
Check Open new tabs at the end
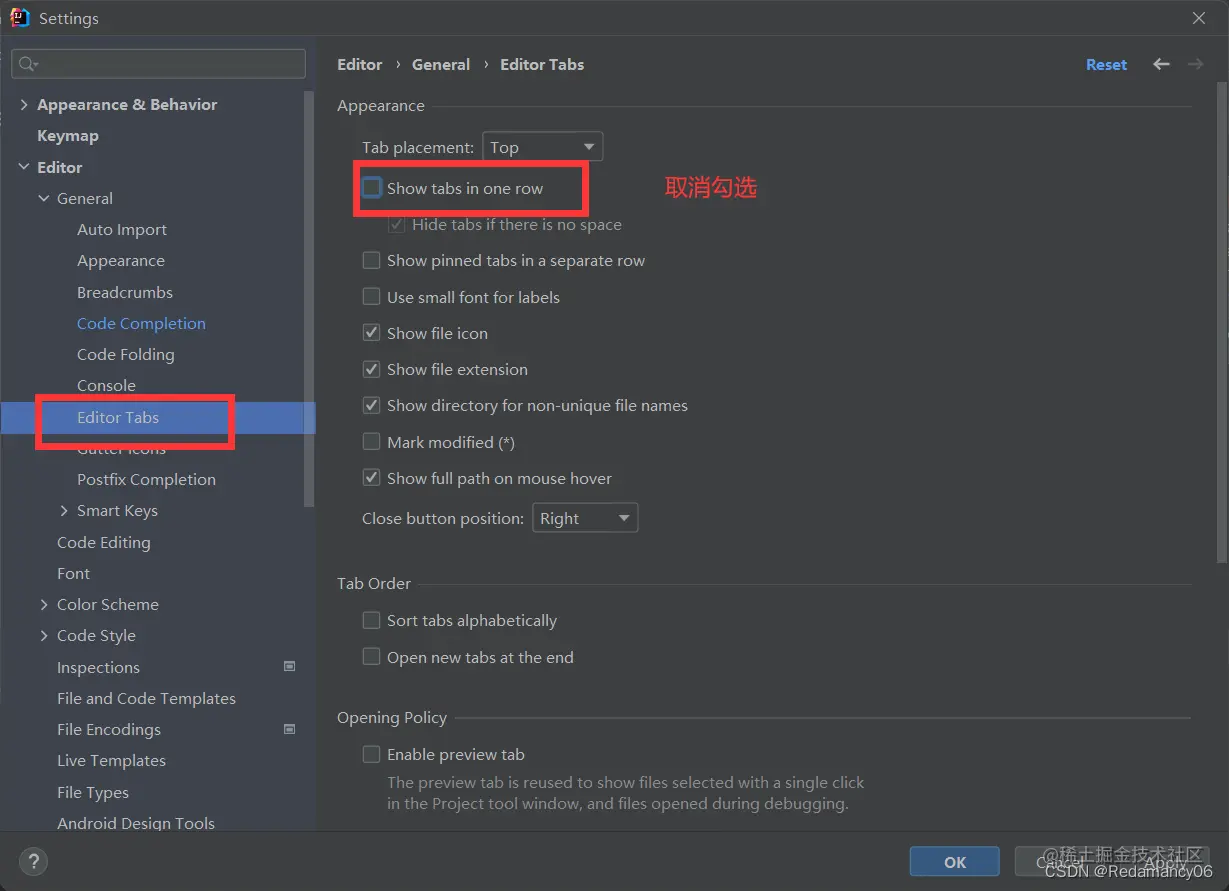pos(371,657)
